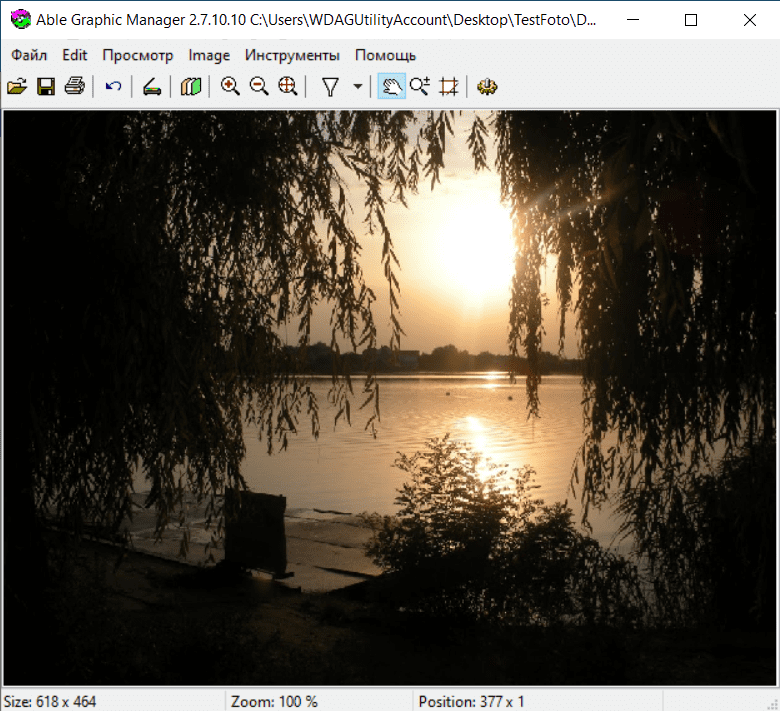The width and height of the screenshot is (780, 711).
Task: Open the Файл menu
Action: point(29,55)
